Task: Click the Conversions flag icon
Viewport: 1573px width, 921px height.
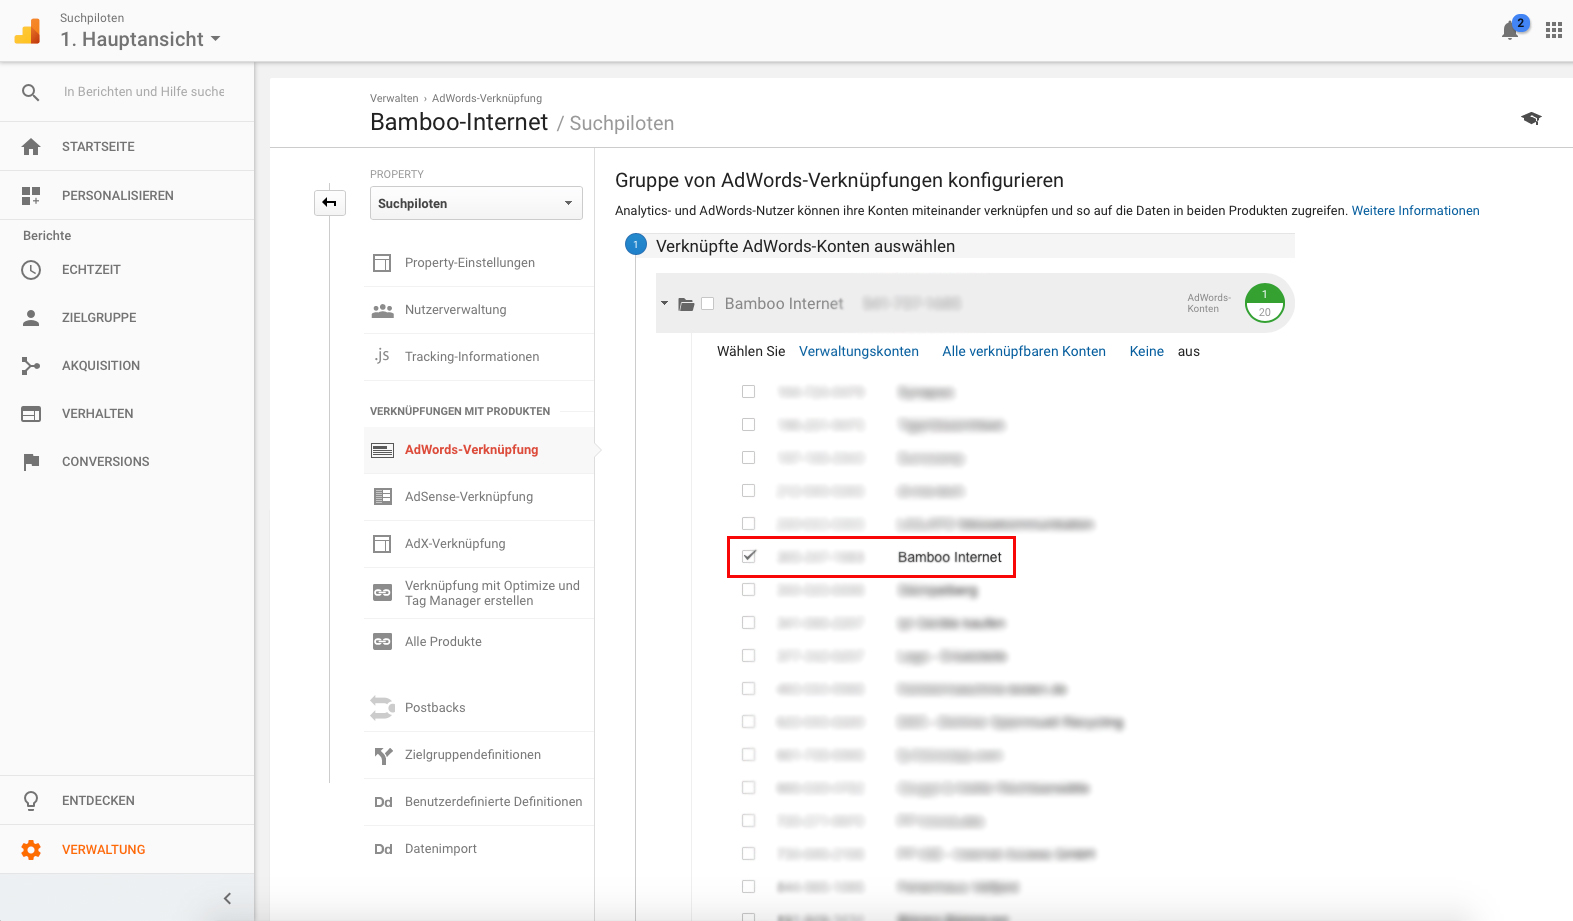Action: click(x=31, y=462)
